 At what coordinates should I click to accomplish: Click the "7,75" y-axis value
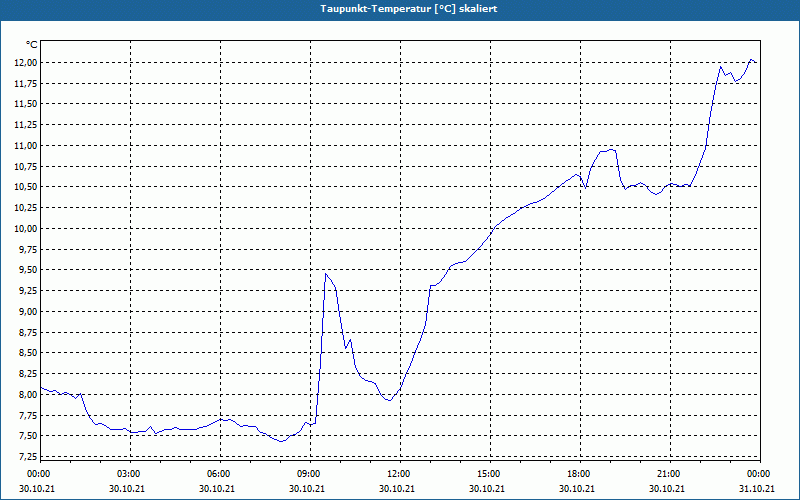29,415
